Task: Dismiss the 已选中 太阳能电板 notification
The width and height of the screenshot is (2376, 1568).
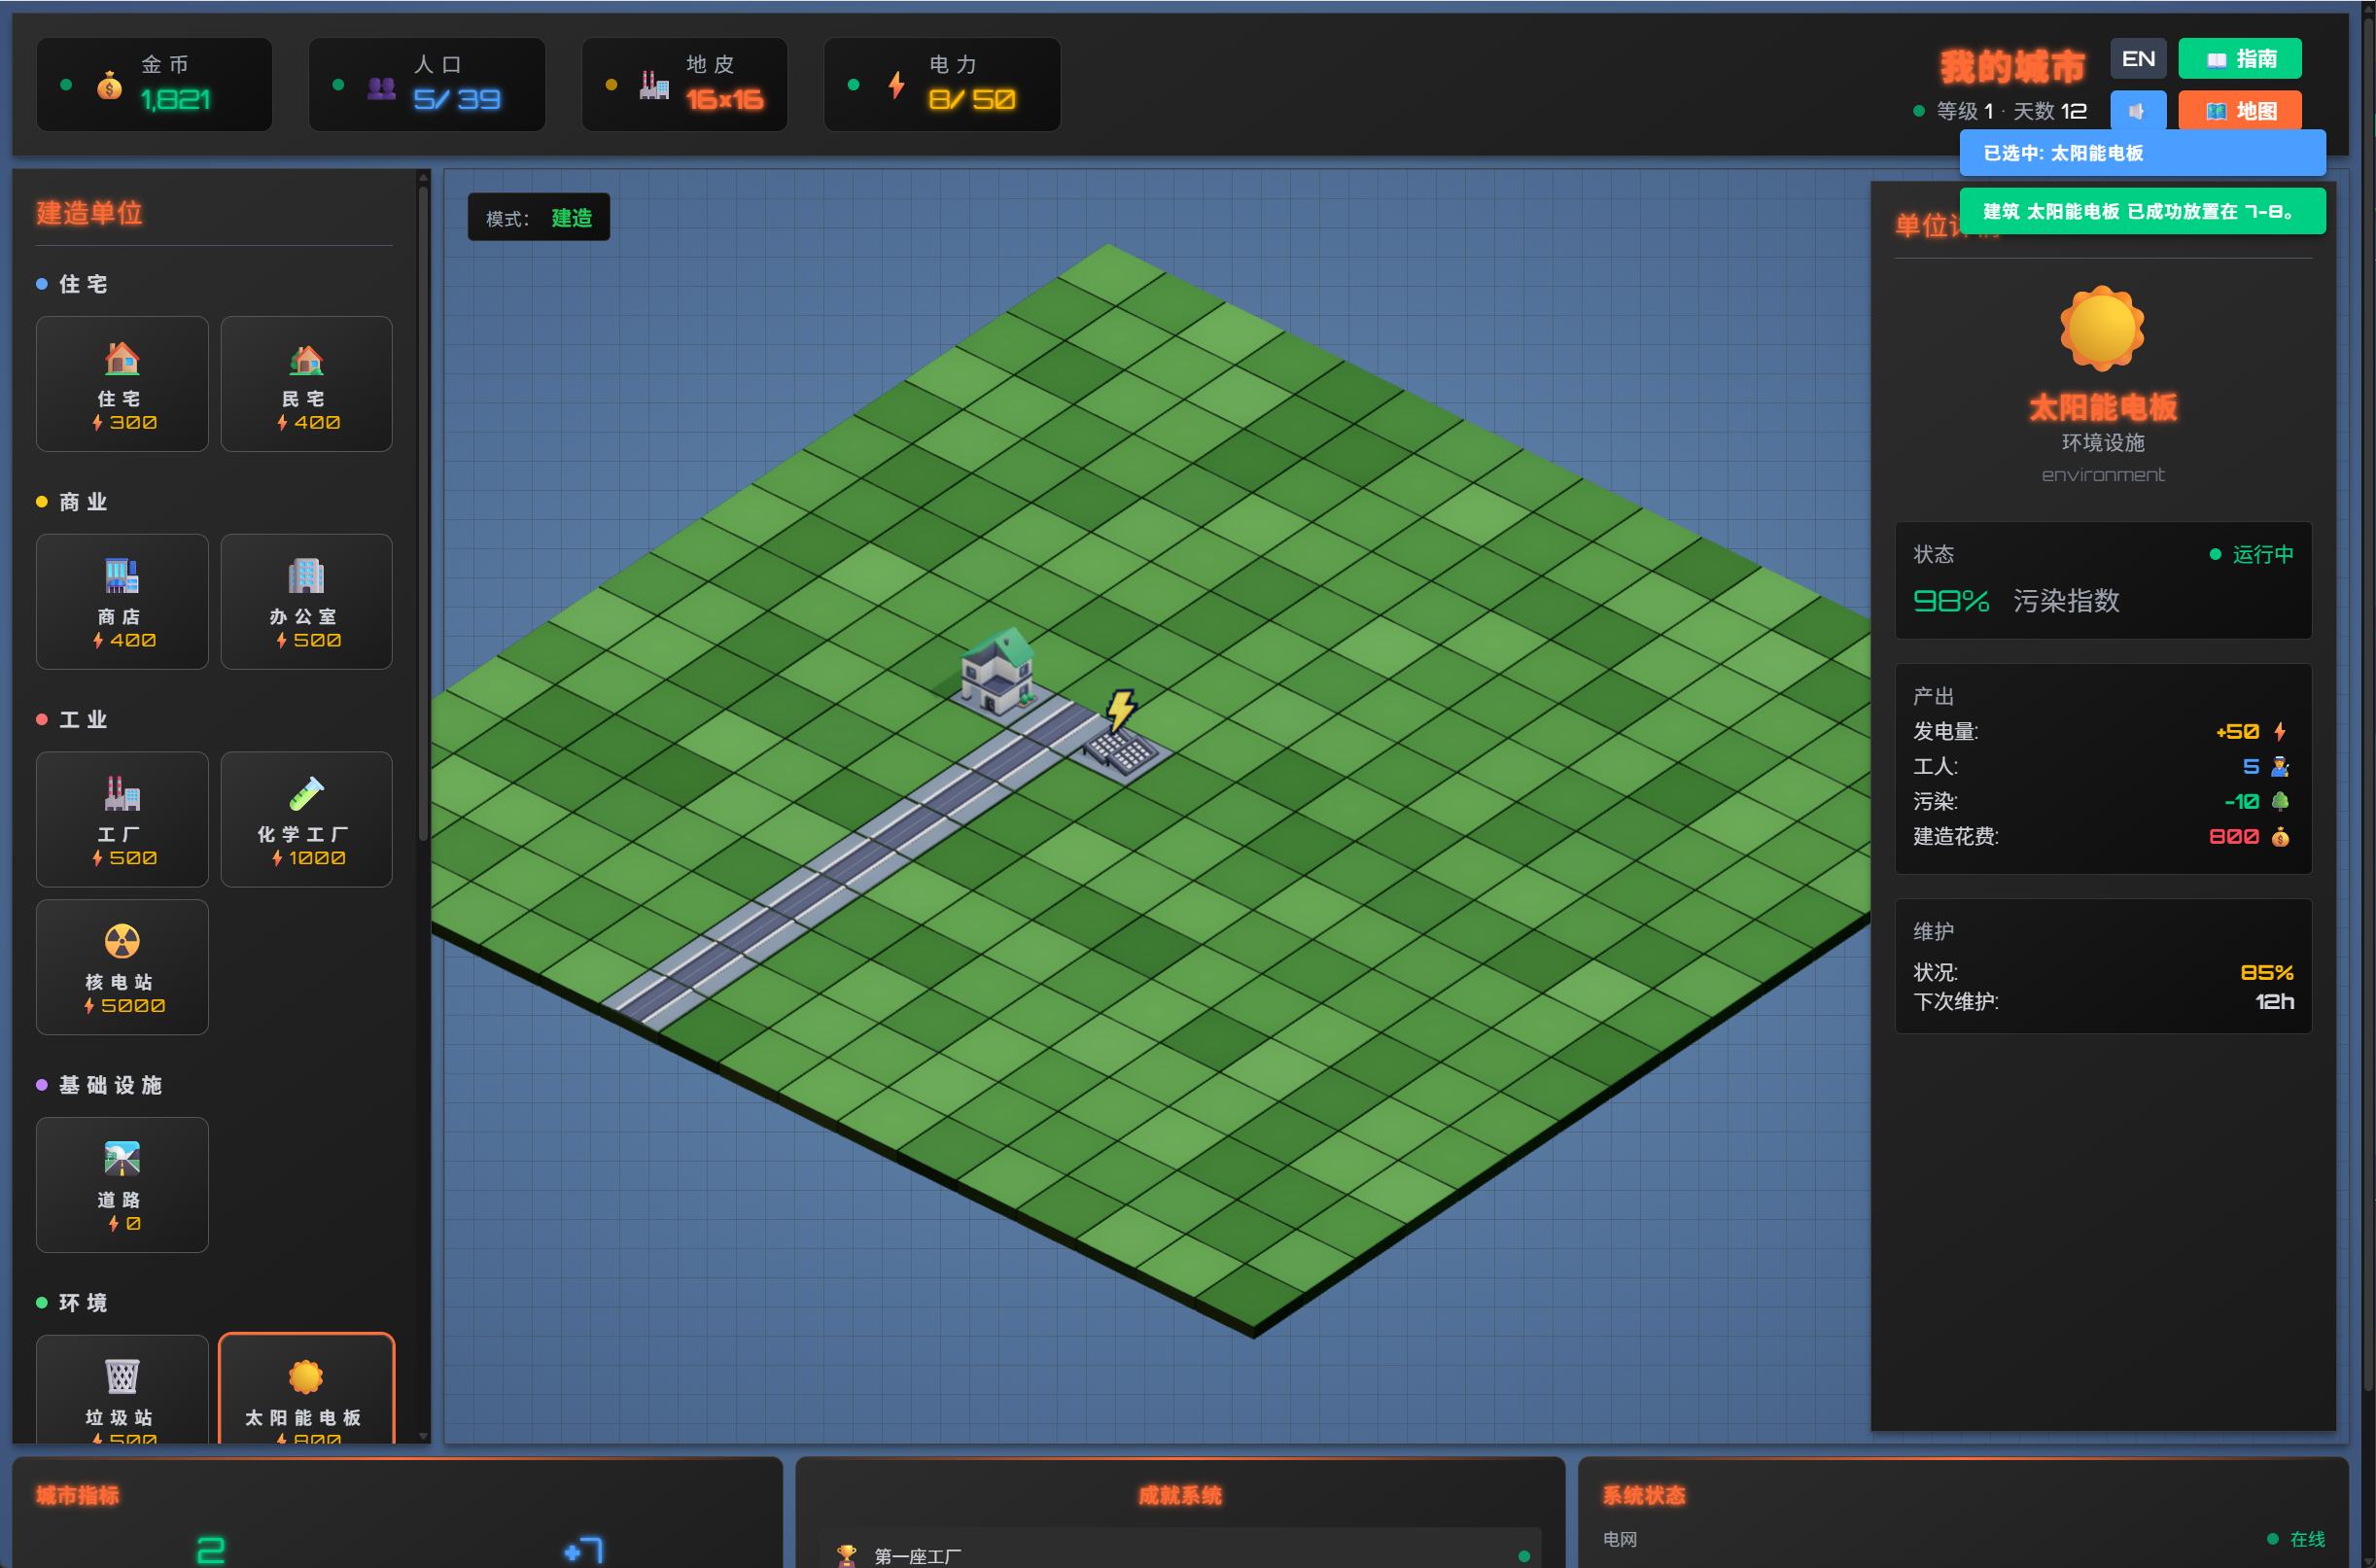Action: click(x=2141, y=153)
